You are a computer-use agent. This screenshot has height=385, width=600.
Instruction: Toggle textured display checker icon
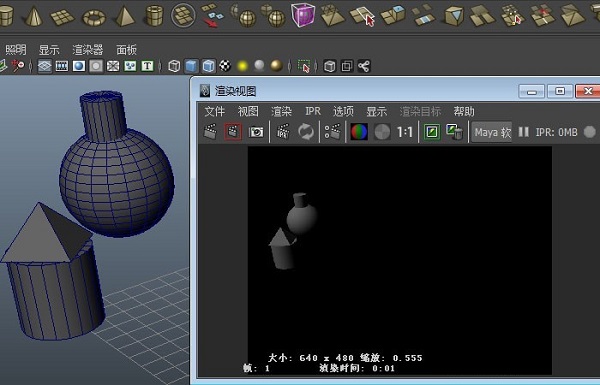coord(225,66)
